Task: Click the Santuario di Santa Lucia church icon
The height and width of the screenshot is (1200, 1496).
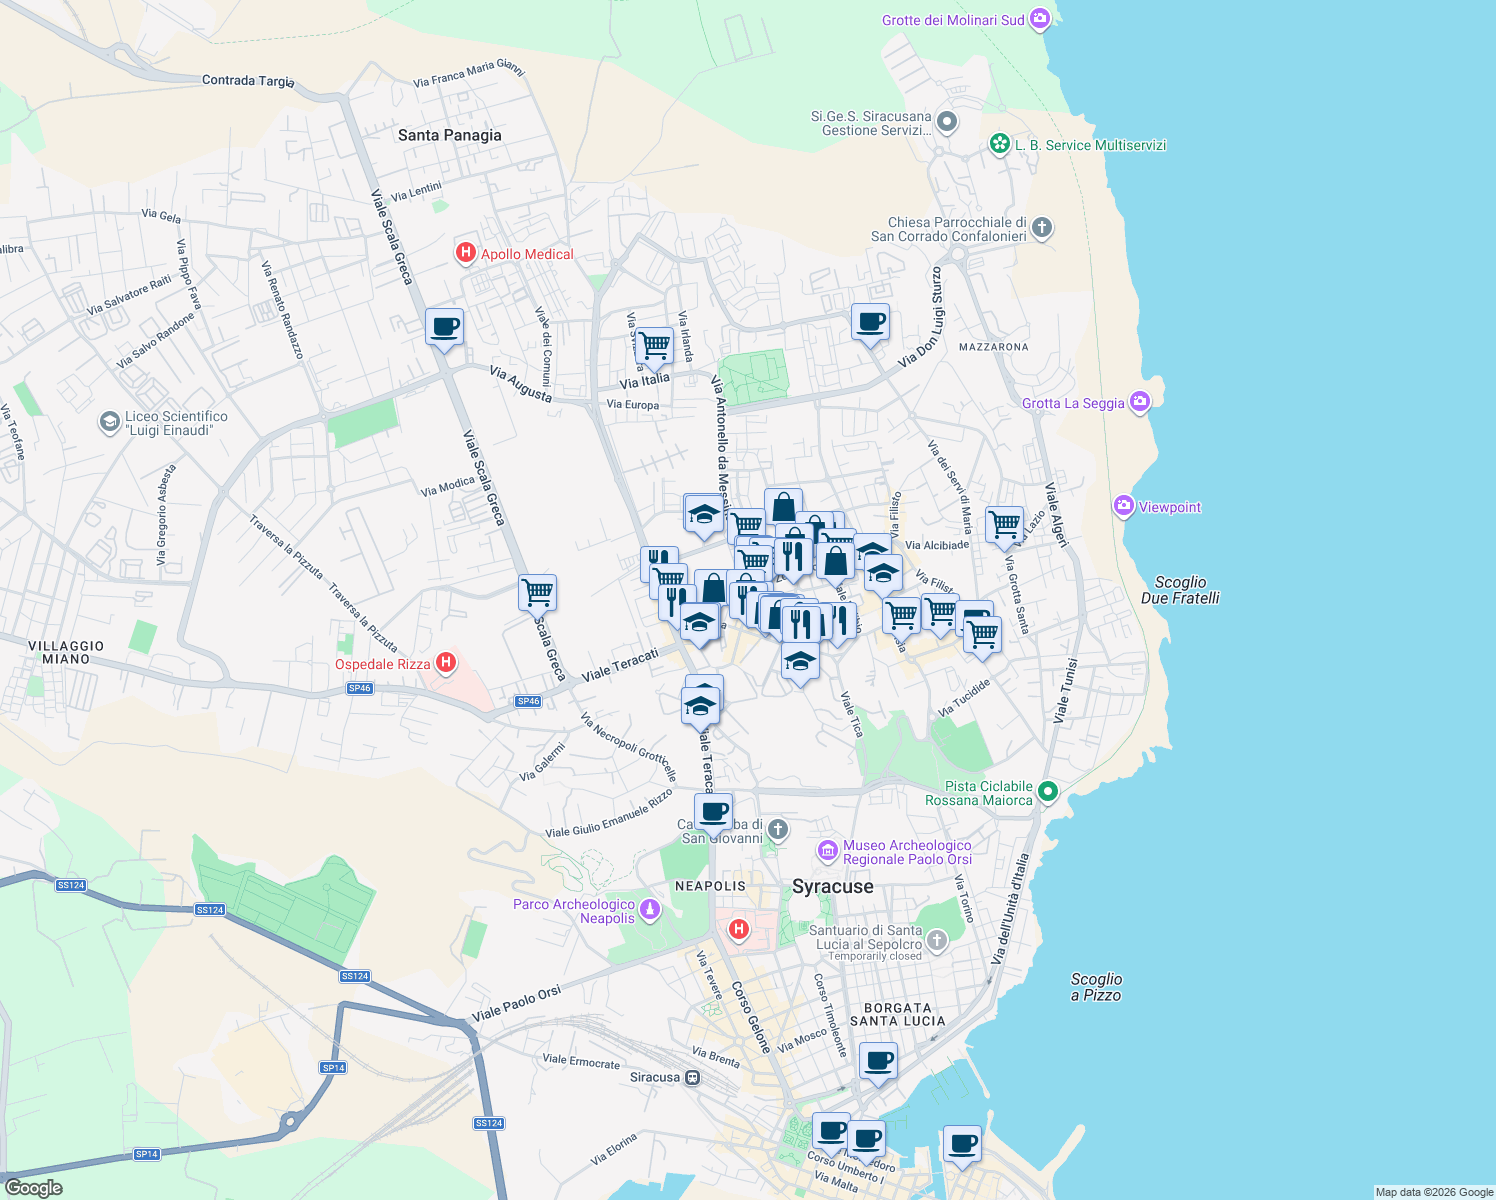Action: pos(936,938)
